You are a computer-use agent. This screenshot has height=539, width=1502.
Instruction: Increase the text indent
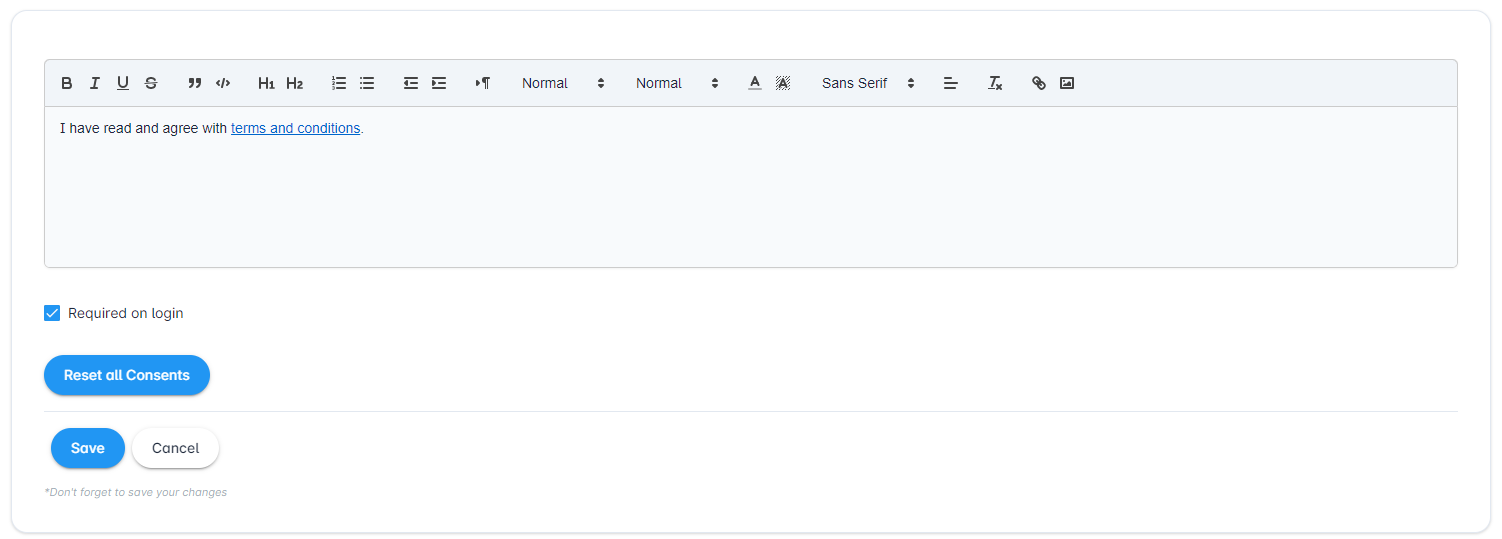(x=439, y=83)
